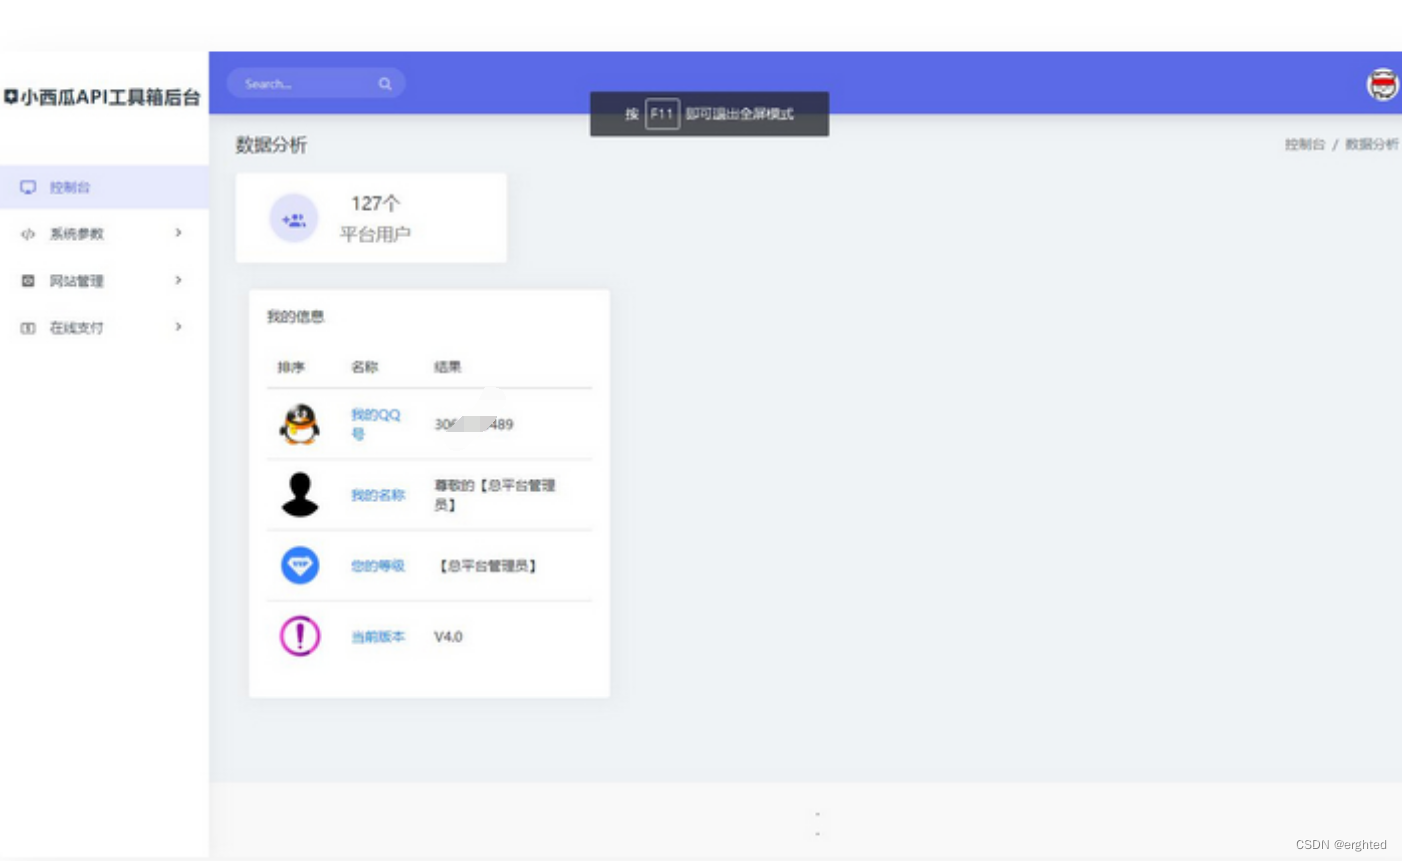
Task: Click the 网站管理 sidebar icon
Action: pos(27,280)
